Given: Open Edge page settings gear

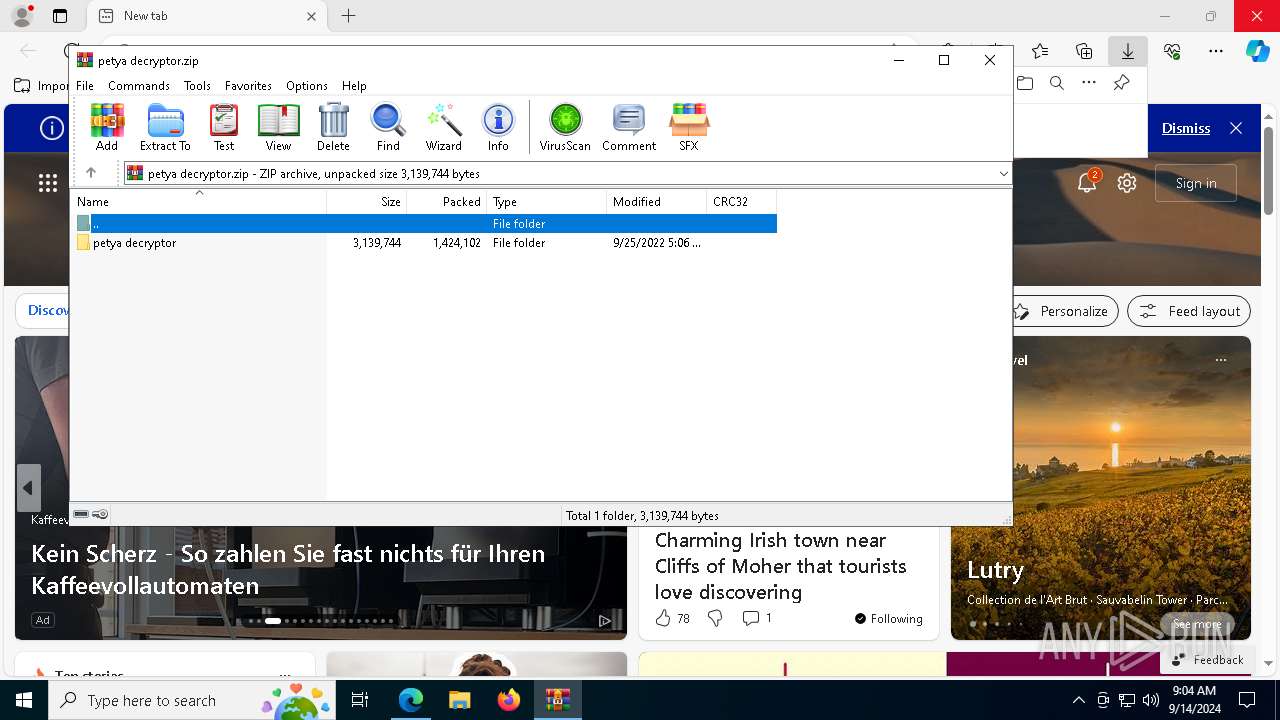Looking at the screenshot, I should click(x=1127, y=183).
